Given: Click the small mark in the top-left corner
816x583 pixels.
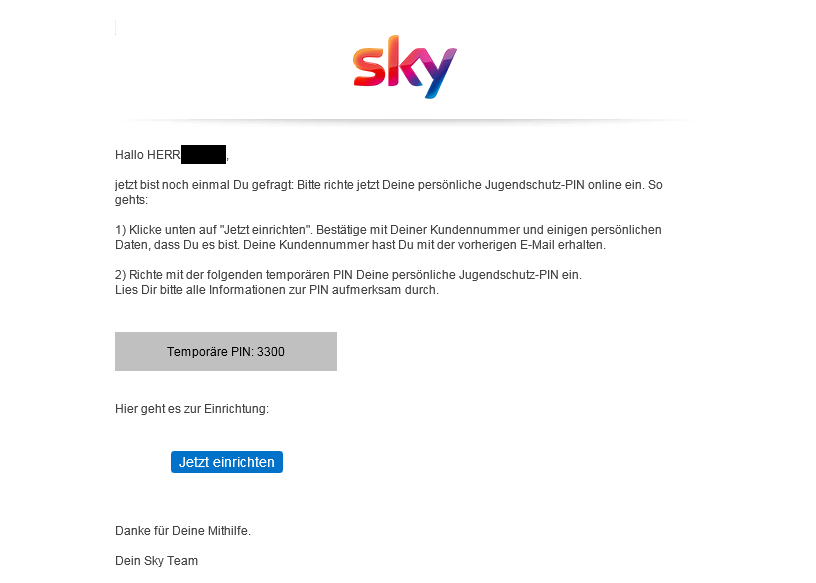Looking at the screenshot, I should click(116, 28).
